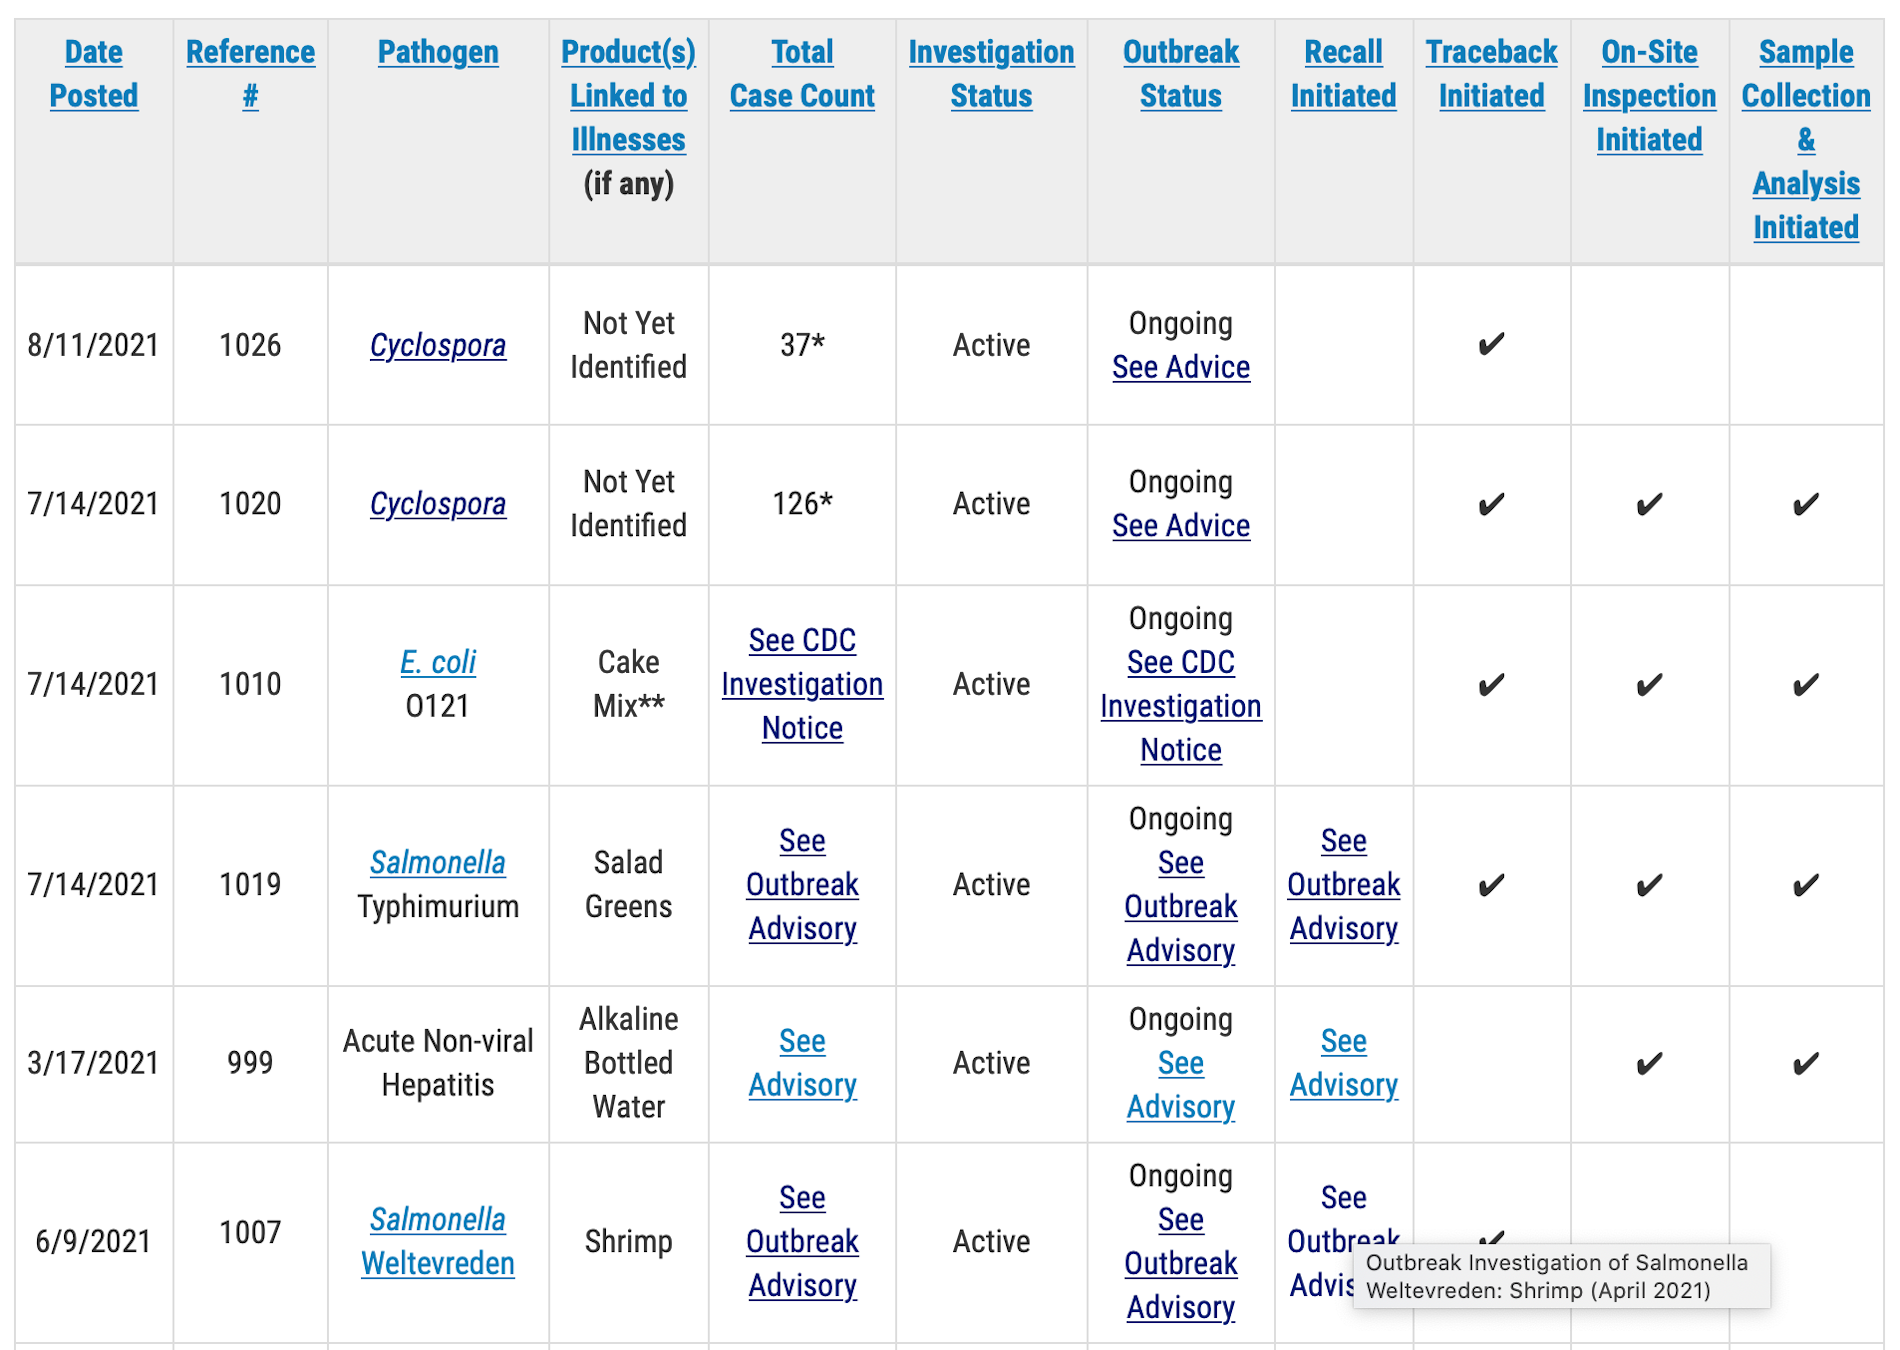Screen dimensions: 1900x1350
Task: Click the Outbreak Status column header
Action: point(1181,74)
